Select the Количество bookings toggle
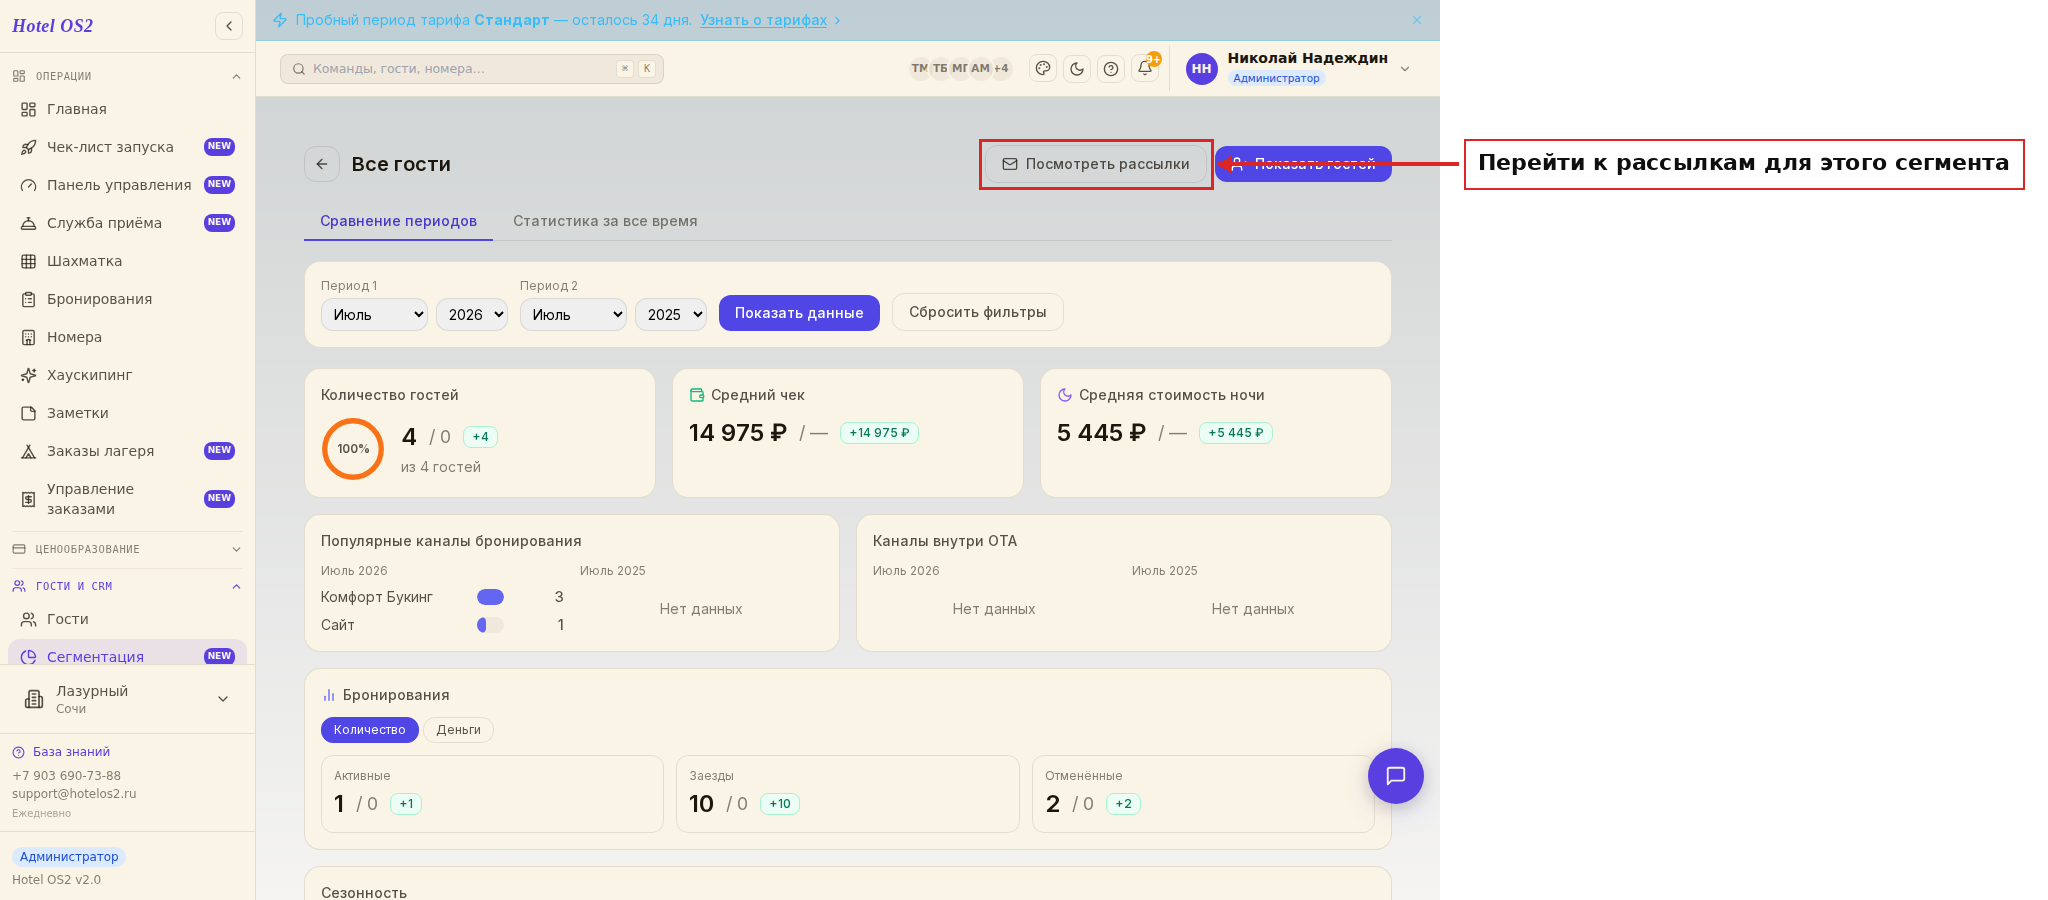Viewport: 2048px width, 900px height. (x=369, y=730)
